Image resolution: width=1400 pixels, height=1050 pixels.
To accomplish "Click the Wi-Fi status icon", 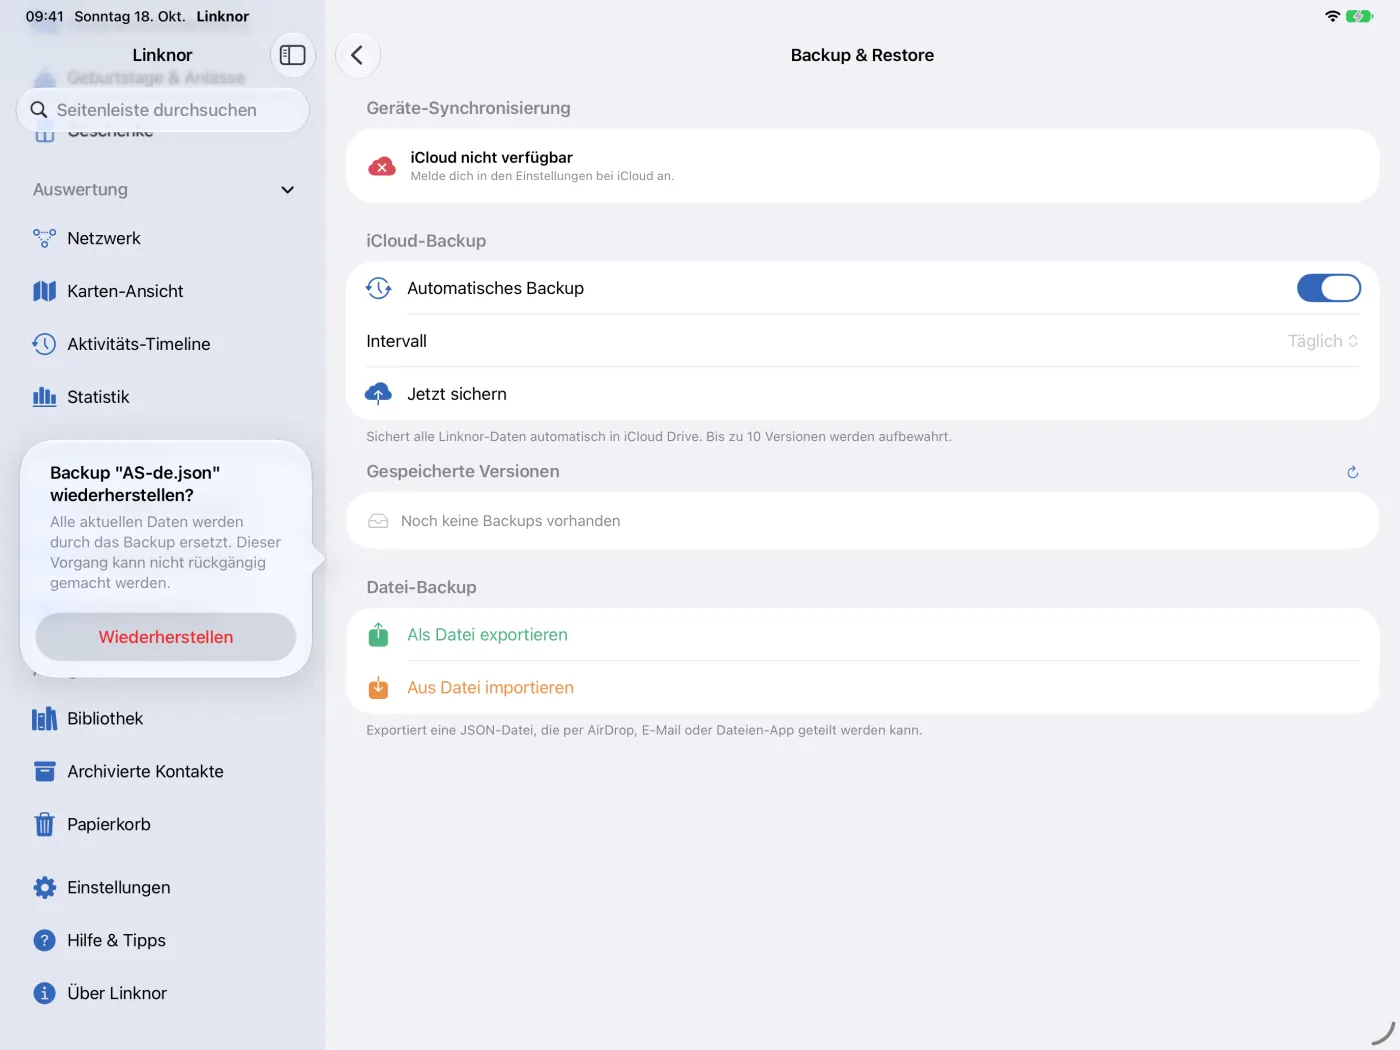I will tap(1332, 16).
